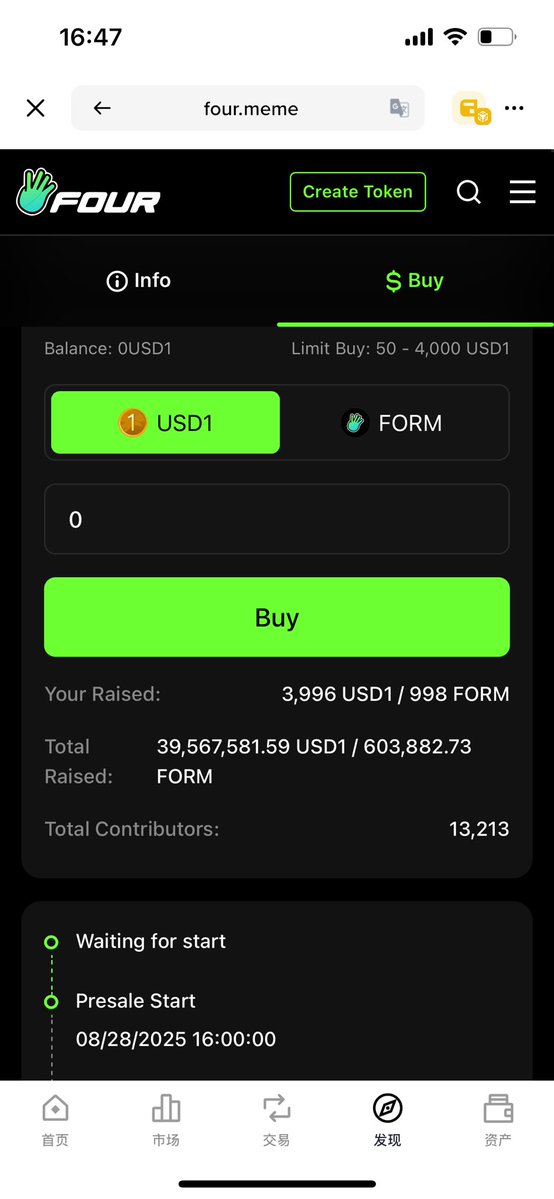Tap the browser back arrow

(102, 109)
